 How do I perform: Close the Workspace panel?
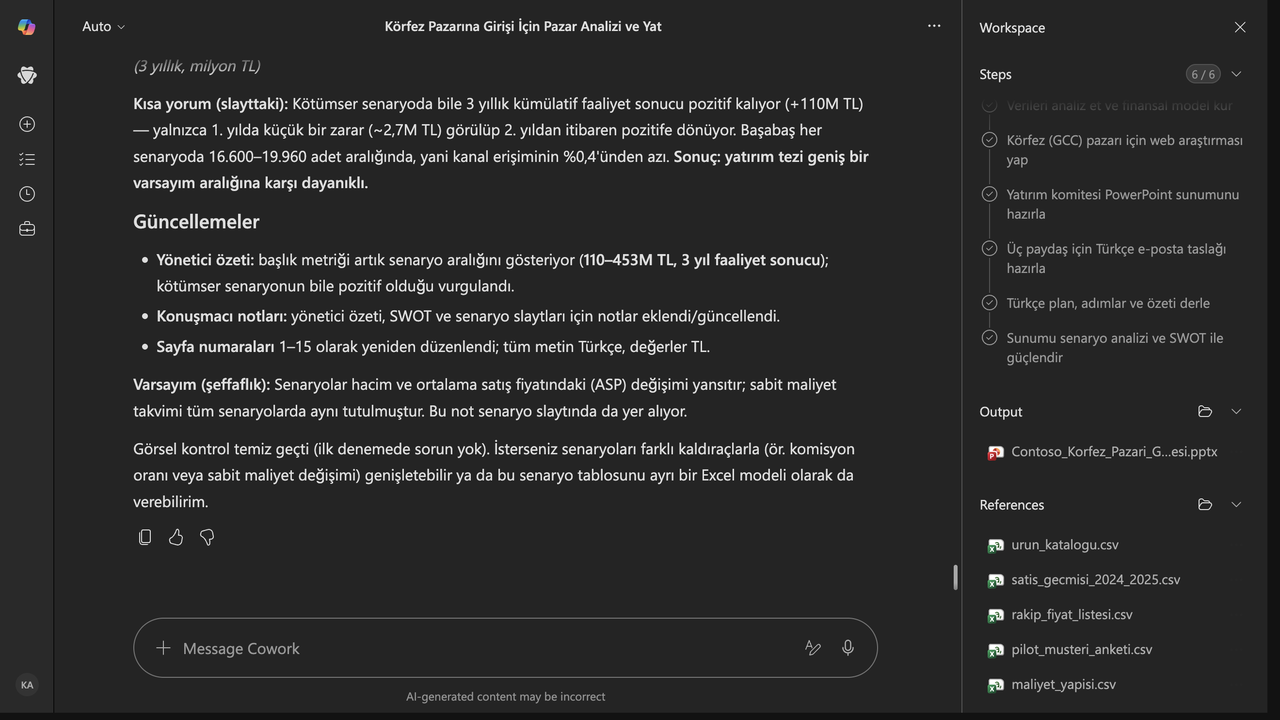[x=1240, y=27]
